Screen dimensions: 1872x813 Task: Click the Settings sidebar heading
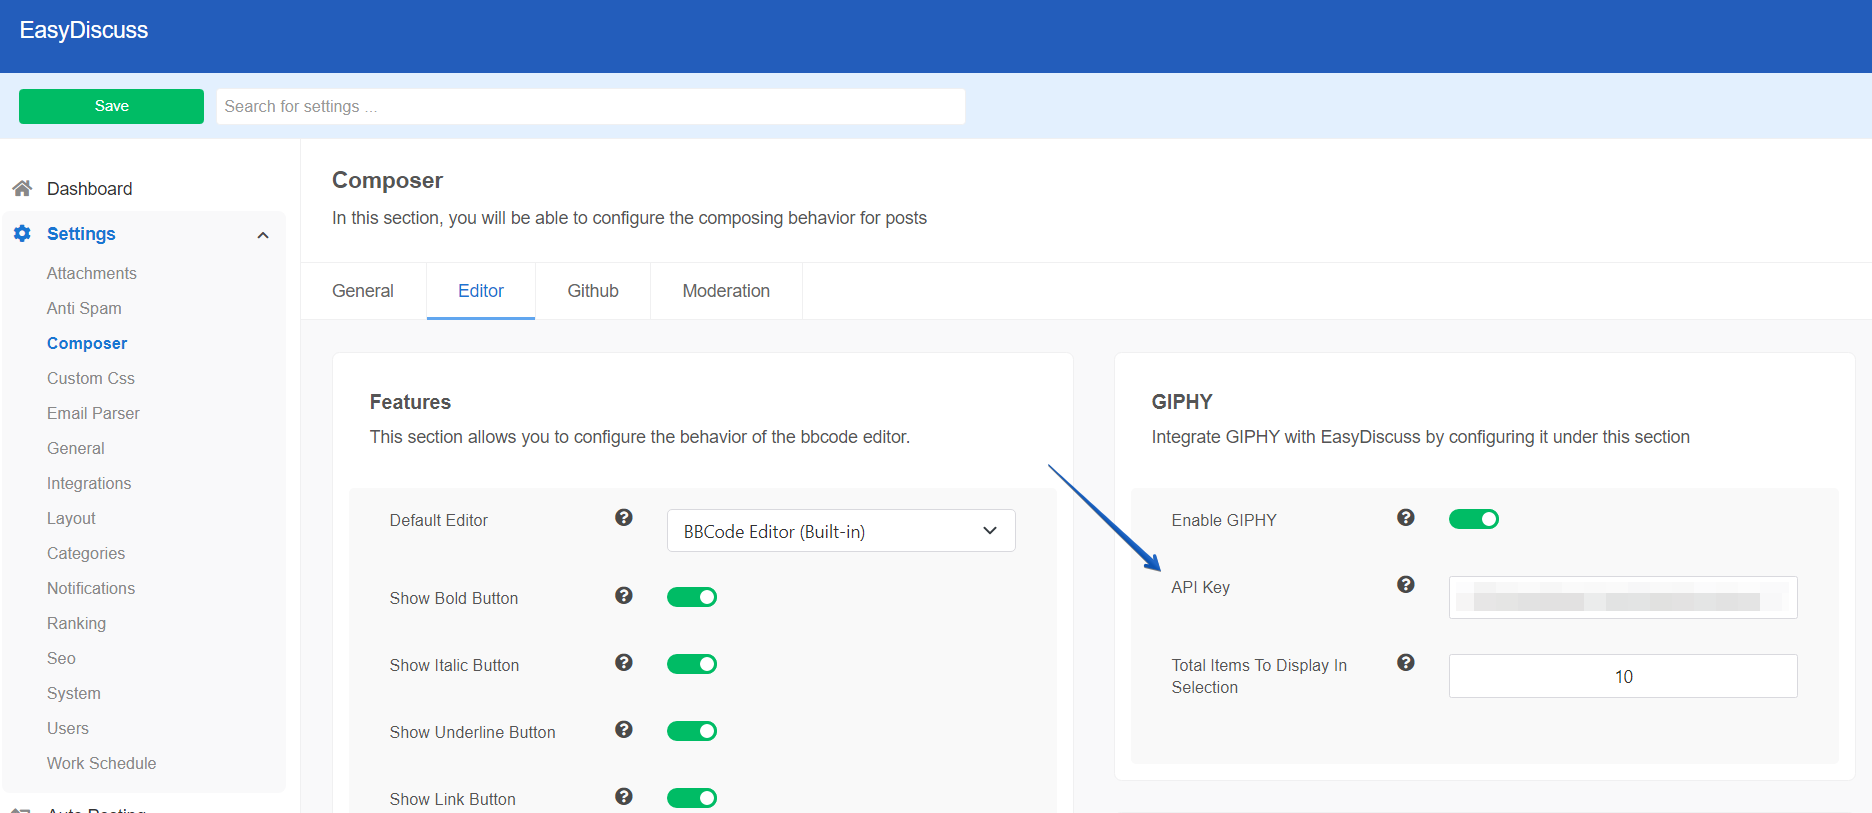pyautogui.click(x=81, y=234)
